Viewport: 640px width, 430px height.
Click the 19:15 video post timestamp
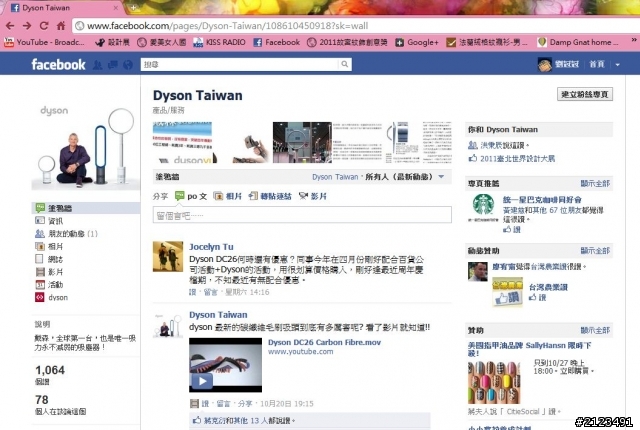pyautogui.click(x=287, y=404)
